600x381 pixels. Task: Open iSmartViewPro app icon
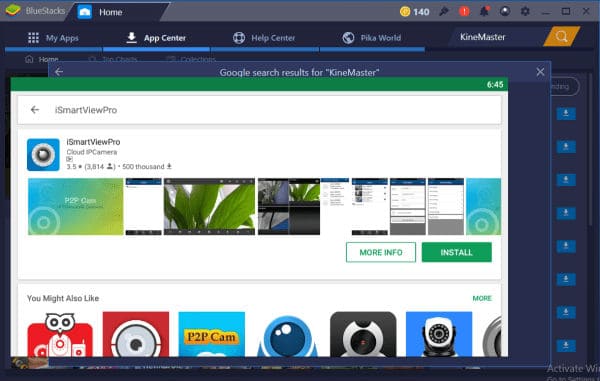pyautogui.click(x=43, y=155)
